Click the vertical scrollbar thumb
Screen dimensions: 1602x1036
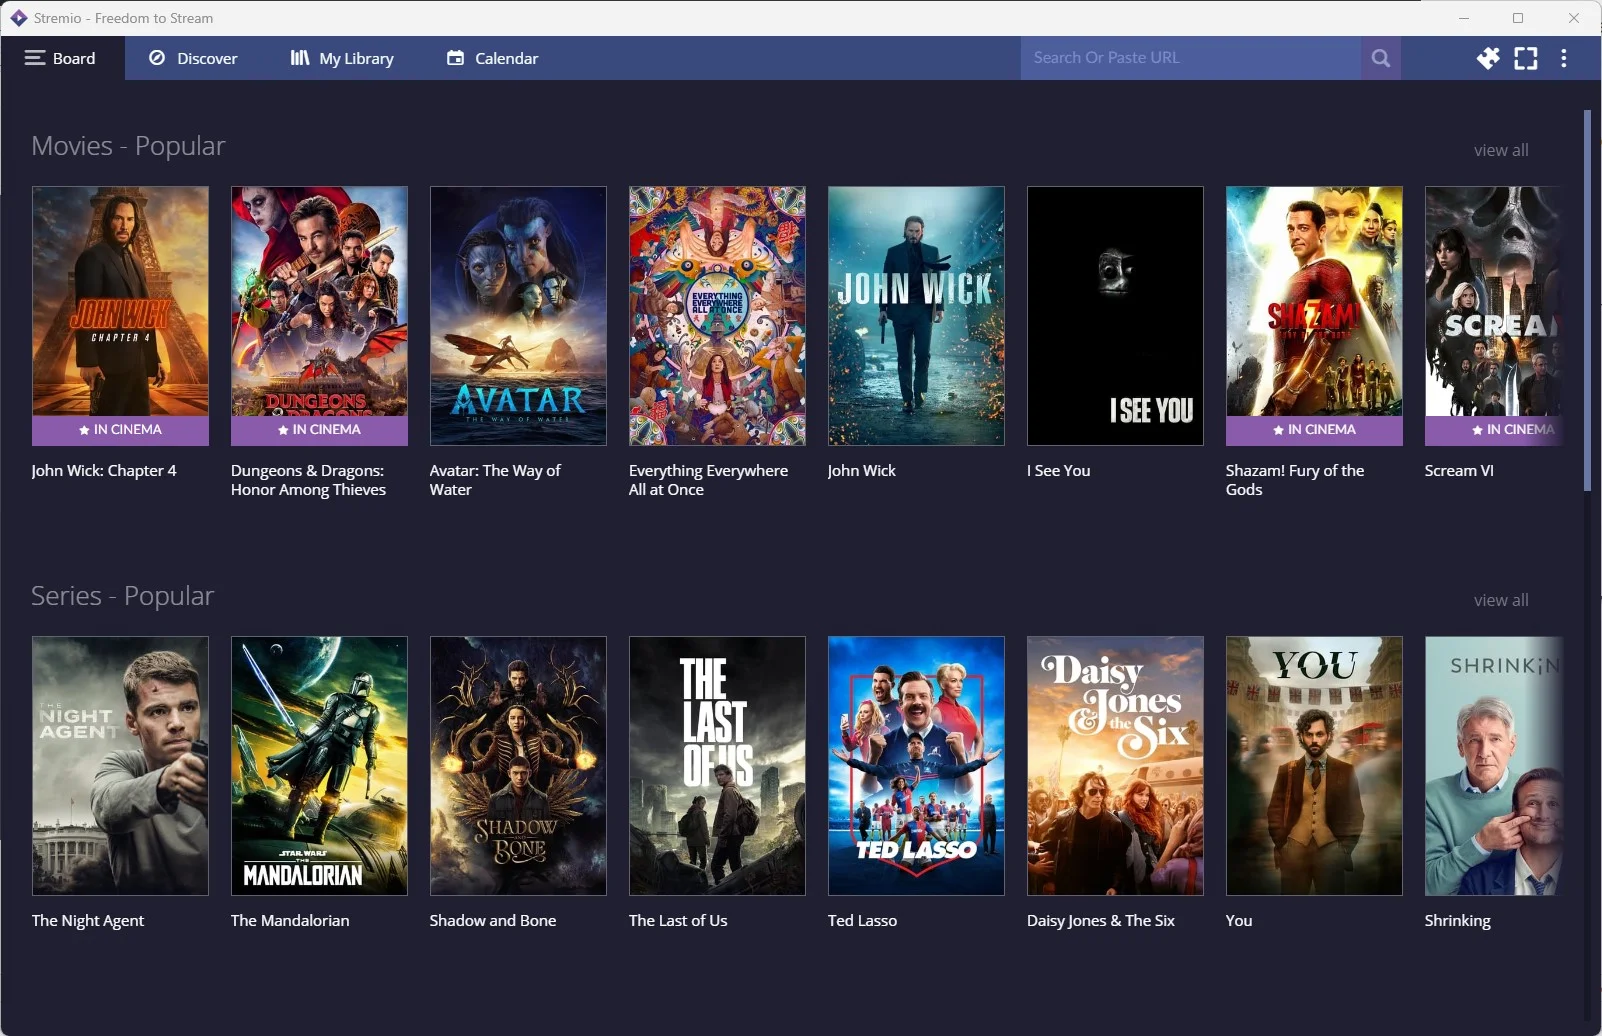coord(1587,300)
